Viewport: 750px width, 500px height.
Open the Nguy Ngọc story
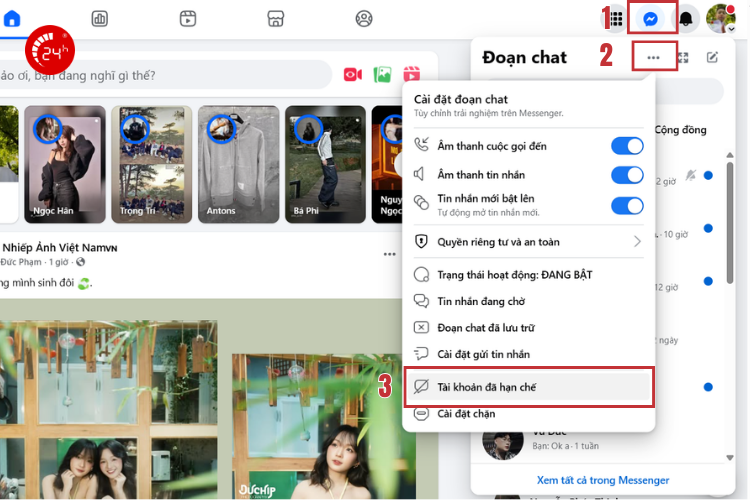click(387, 164)
